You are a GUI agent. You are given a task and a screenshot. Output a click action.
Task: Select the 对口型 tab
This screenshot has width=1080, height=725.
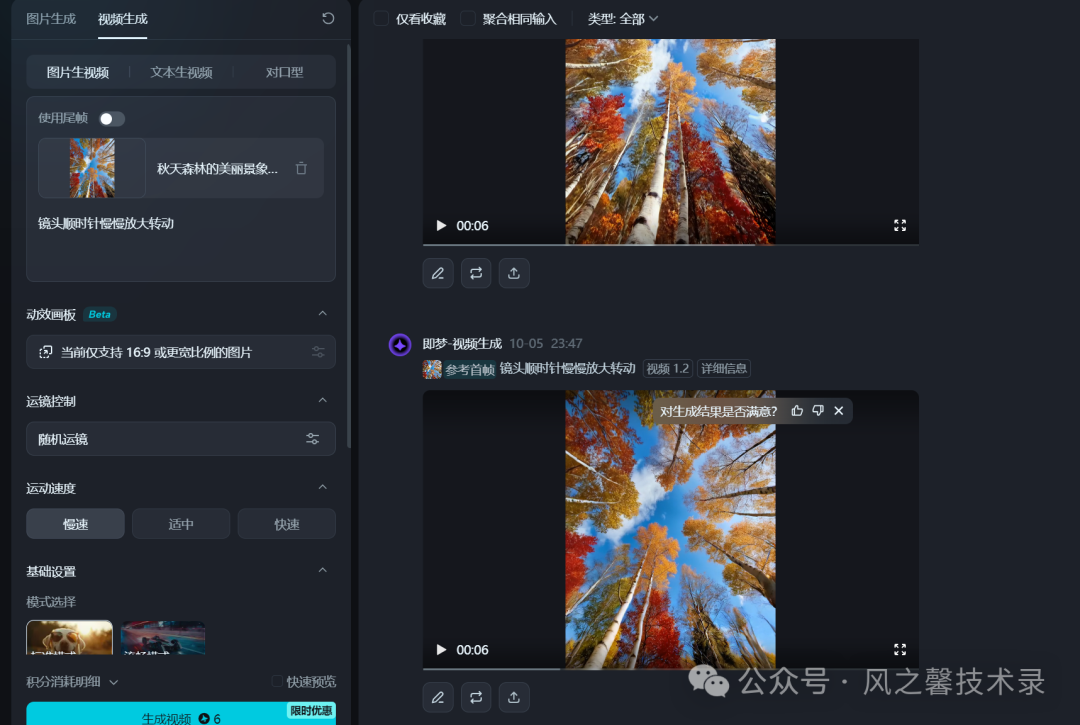click(284, 72)
